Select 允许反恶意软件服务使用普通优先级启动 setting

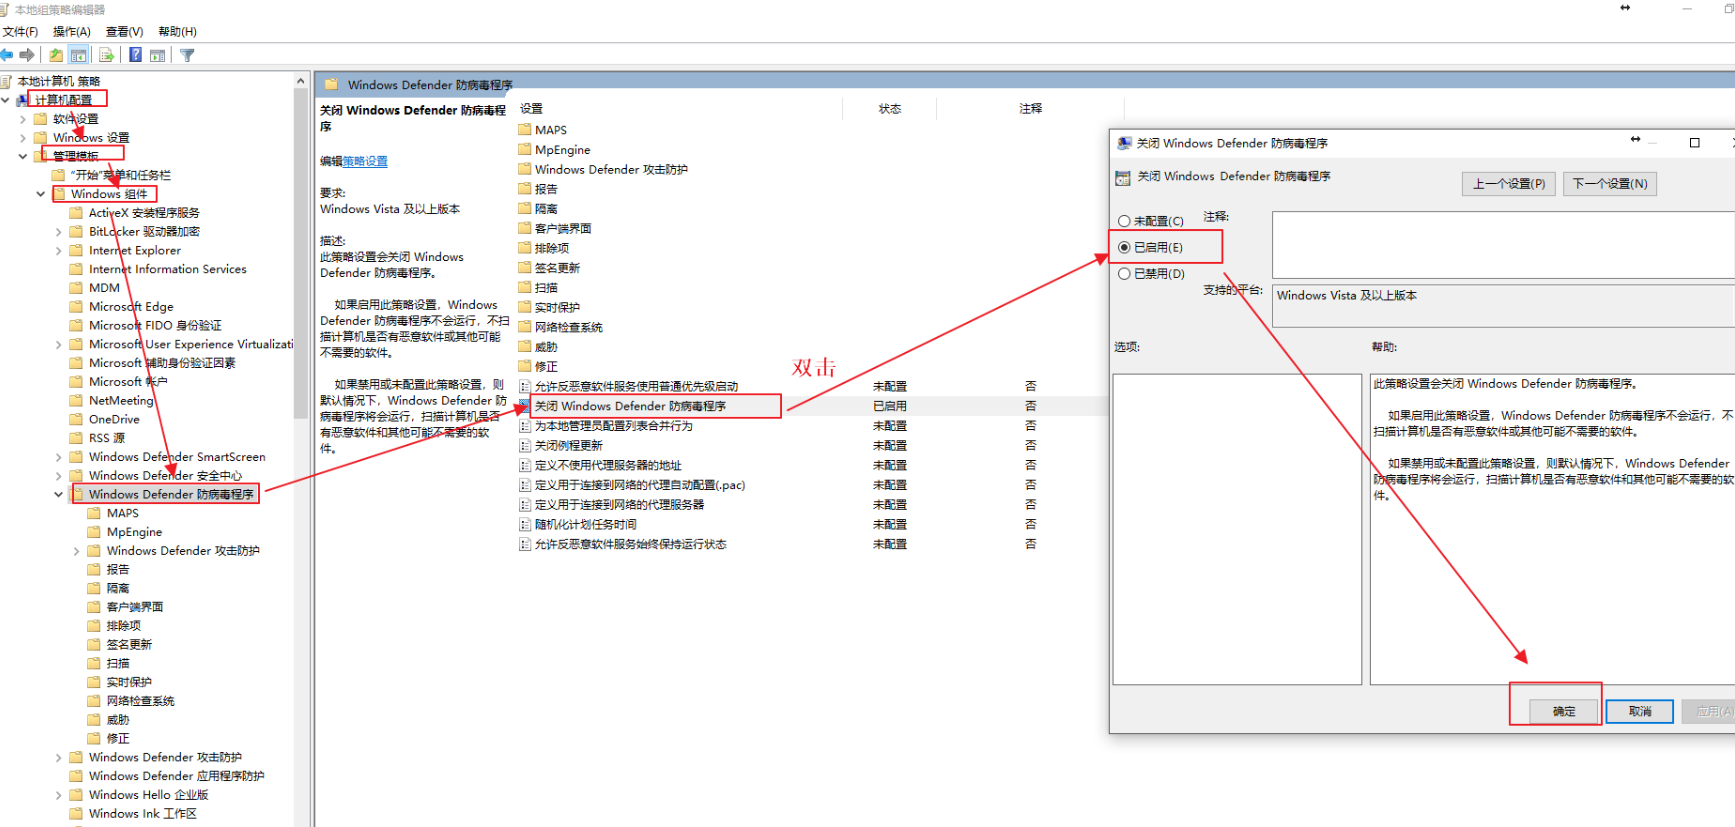636,386
